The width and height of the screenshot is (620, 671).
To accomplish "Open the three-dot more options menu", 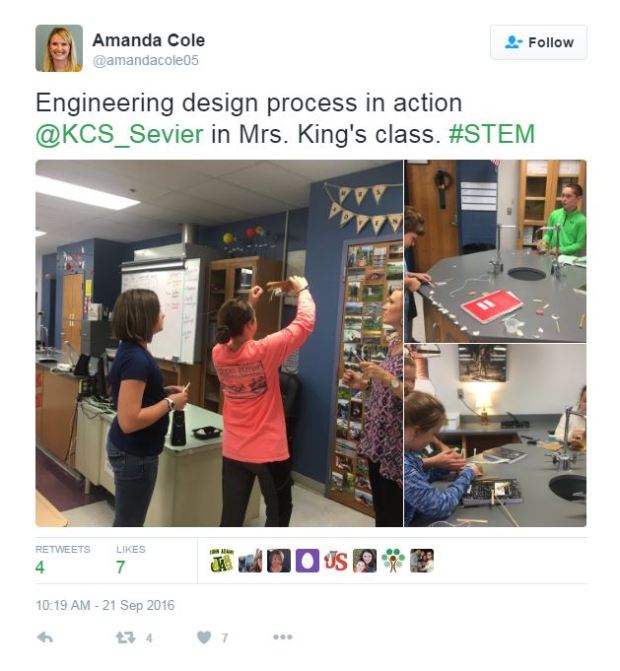I will 283,637.
